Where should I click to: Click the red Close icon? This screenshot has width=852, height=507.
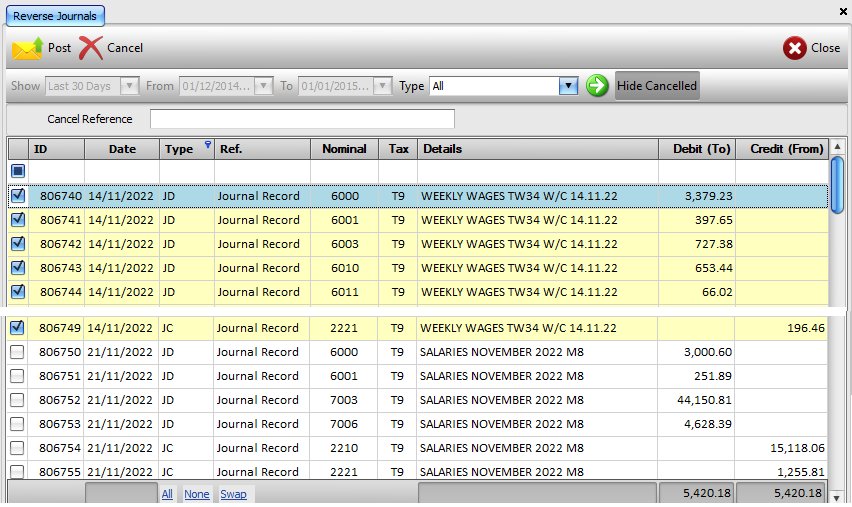(795, 48)
